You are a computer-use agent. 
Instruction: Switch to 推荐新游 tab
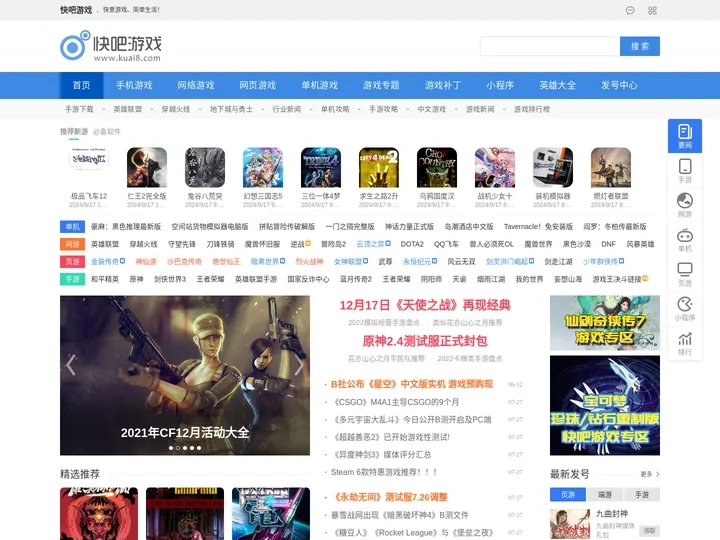click(74, 132)
